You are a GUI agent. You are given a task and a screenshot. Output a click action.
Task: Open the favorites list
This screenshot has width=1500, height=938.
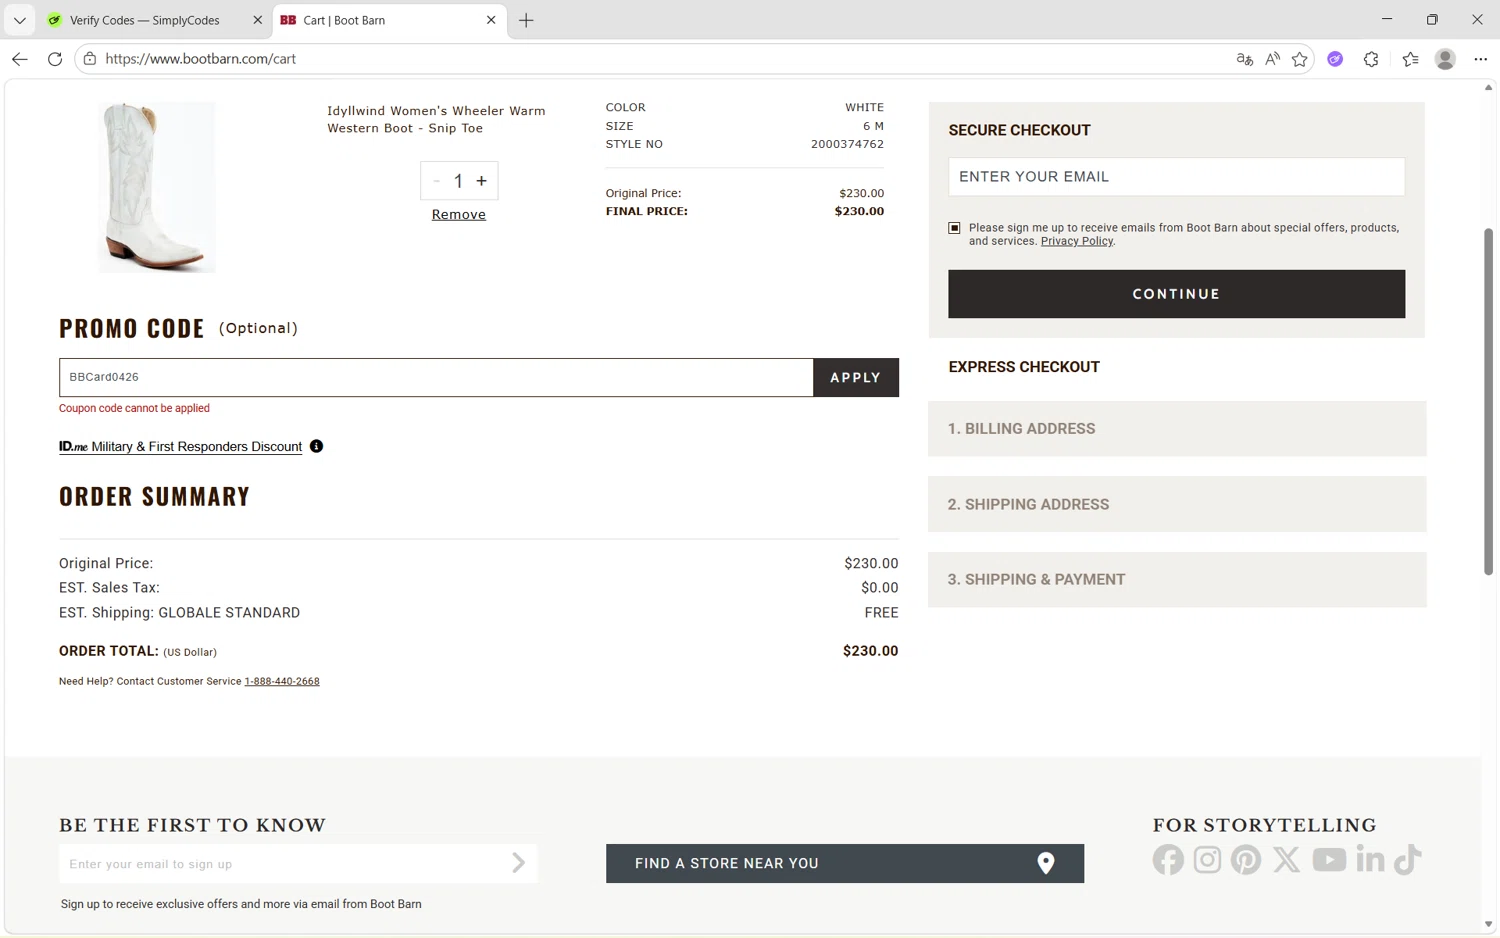pyautogui.click(x=1410, y=59)
